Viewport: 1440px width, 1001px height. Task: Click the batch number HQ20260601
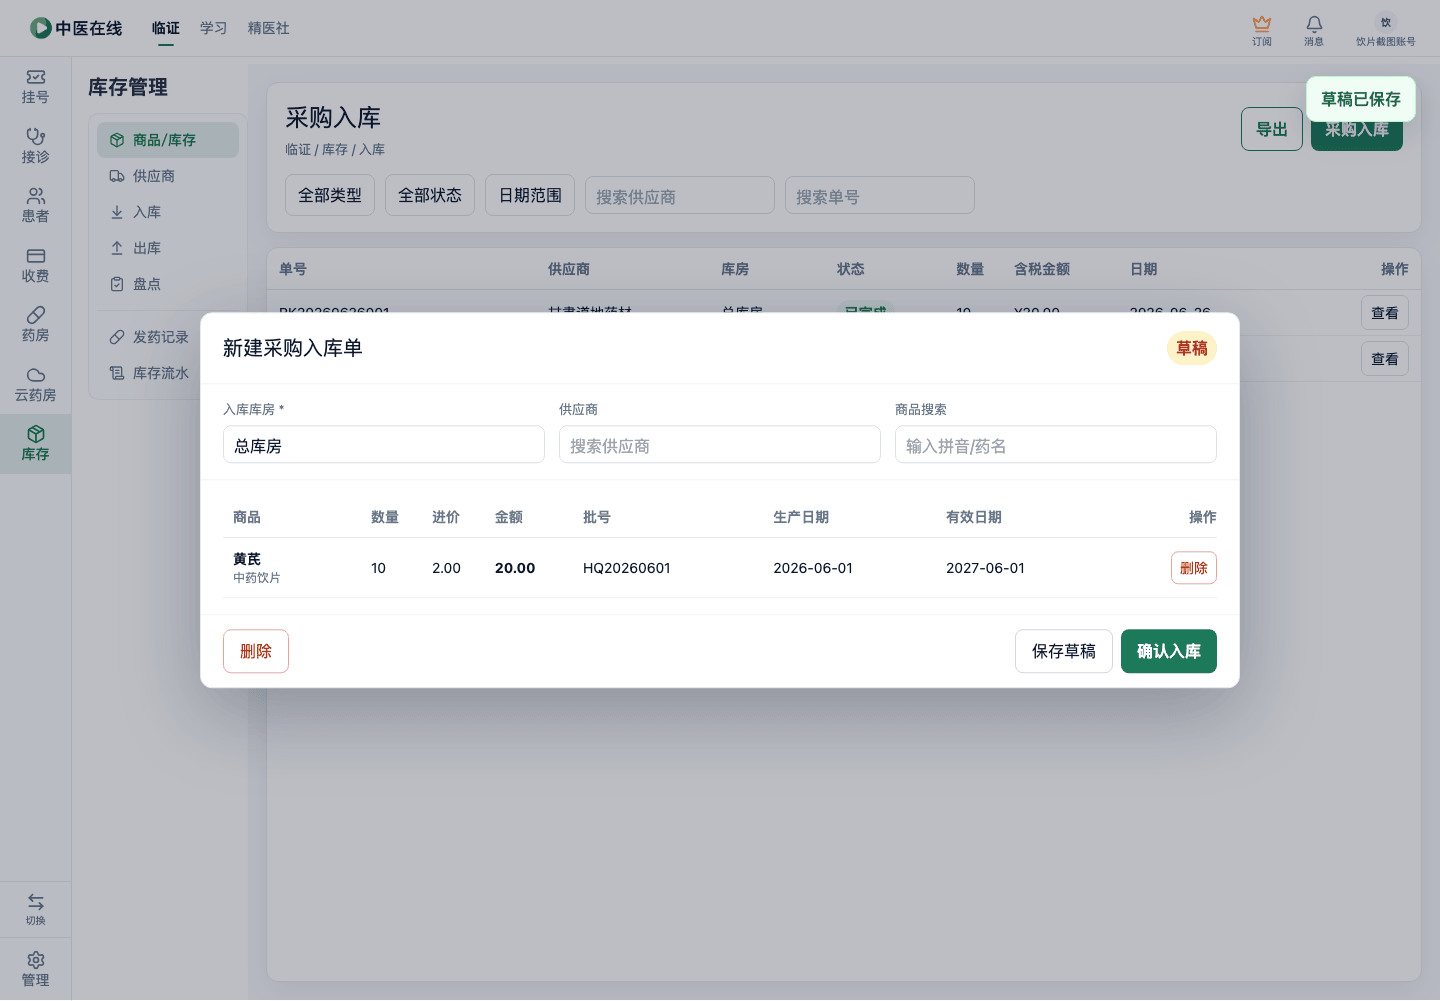pyautogui.click(x=627, y=568)
